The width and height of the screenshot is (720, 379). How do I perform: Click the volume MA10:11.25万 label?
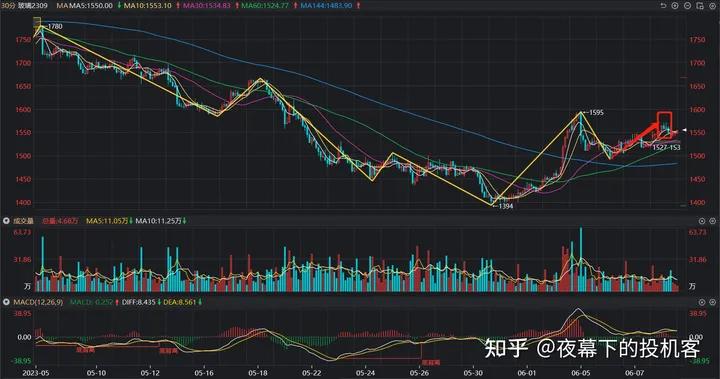[158, 221]
